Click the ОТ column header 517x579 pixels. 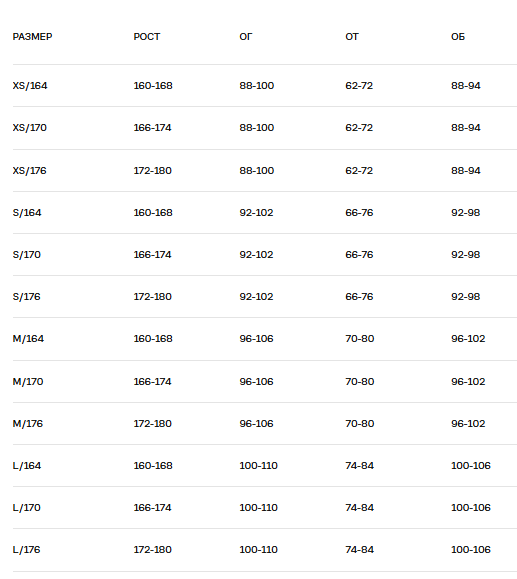(352, 37)
